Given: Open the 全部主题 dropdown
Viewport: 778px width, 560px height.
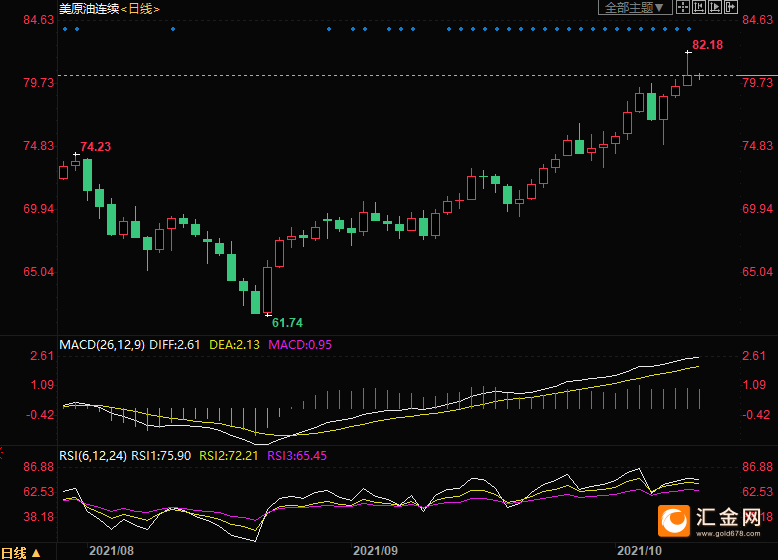Looking at the screenshot, I should 634,8.
